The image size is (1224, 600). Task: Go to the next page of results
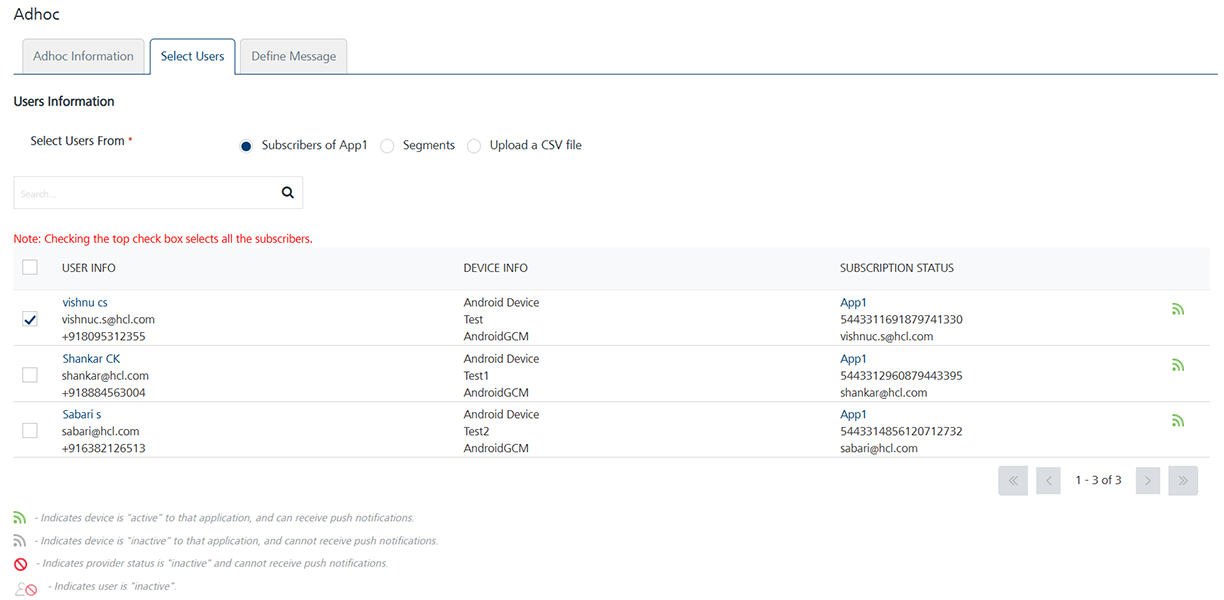(1148, 481)
